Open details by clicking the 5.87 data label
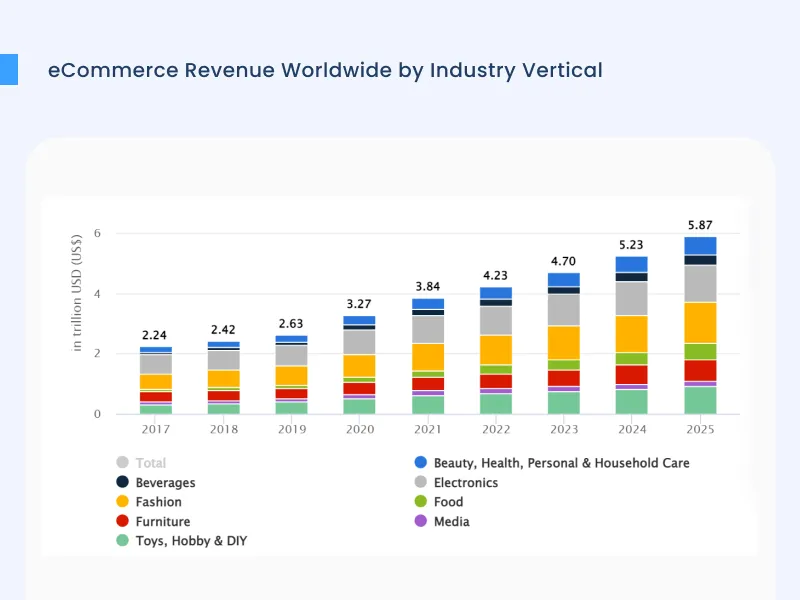 pos(700,225)
